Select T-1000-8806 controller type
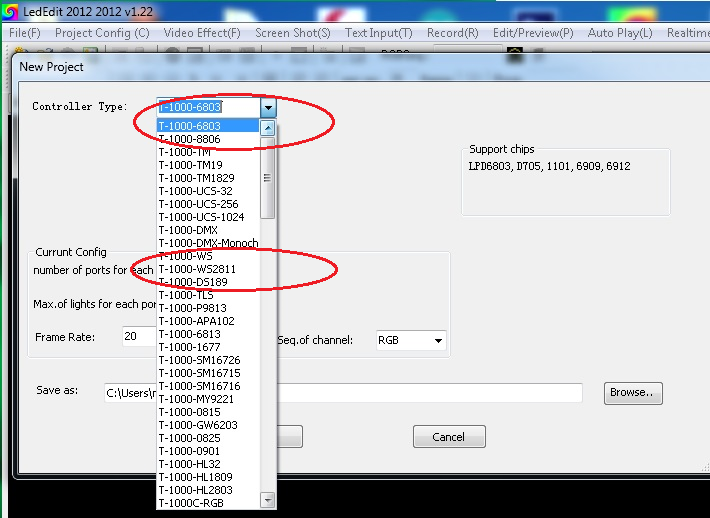 point(208,139)
